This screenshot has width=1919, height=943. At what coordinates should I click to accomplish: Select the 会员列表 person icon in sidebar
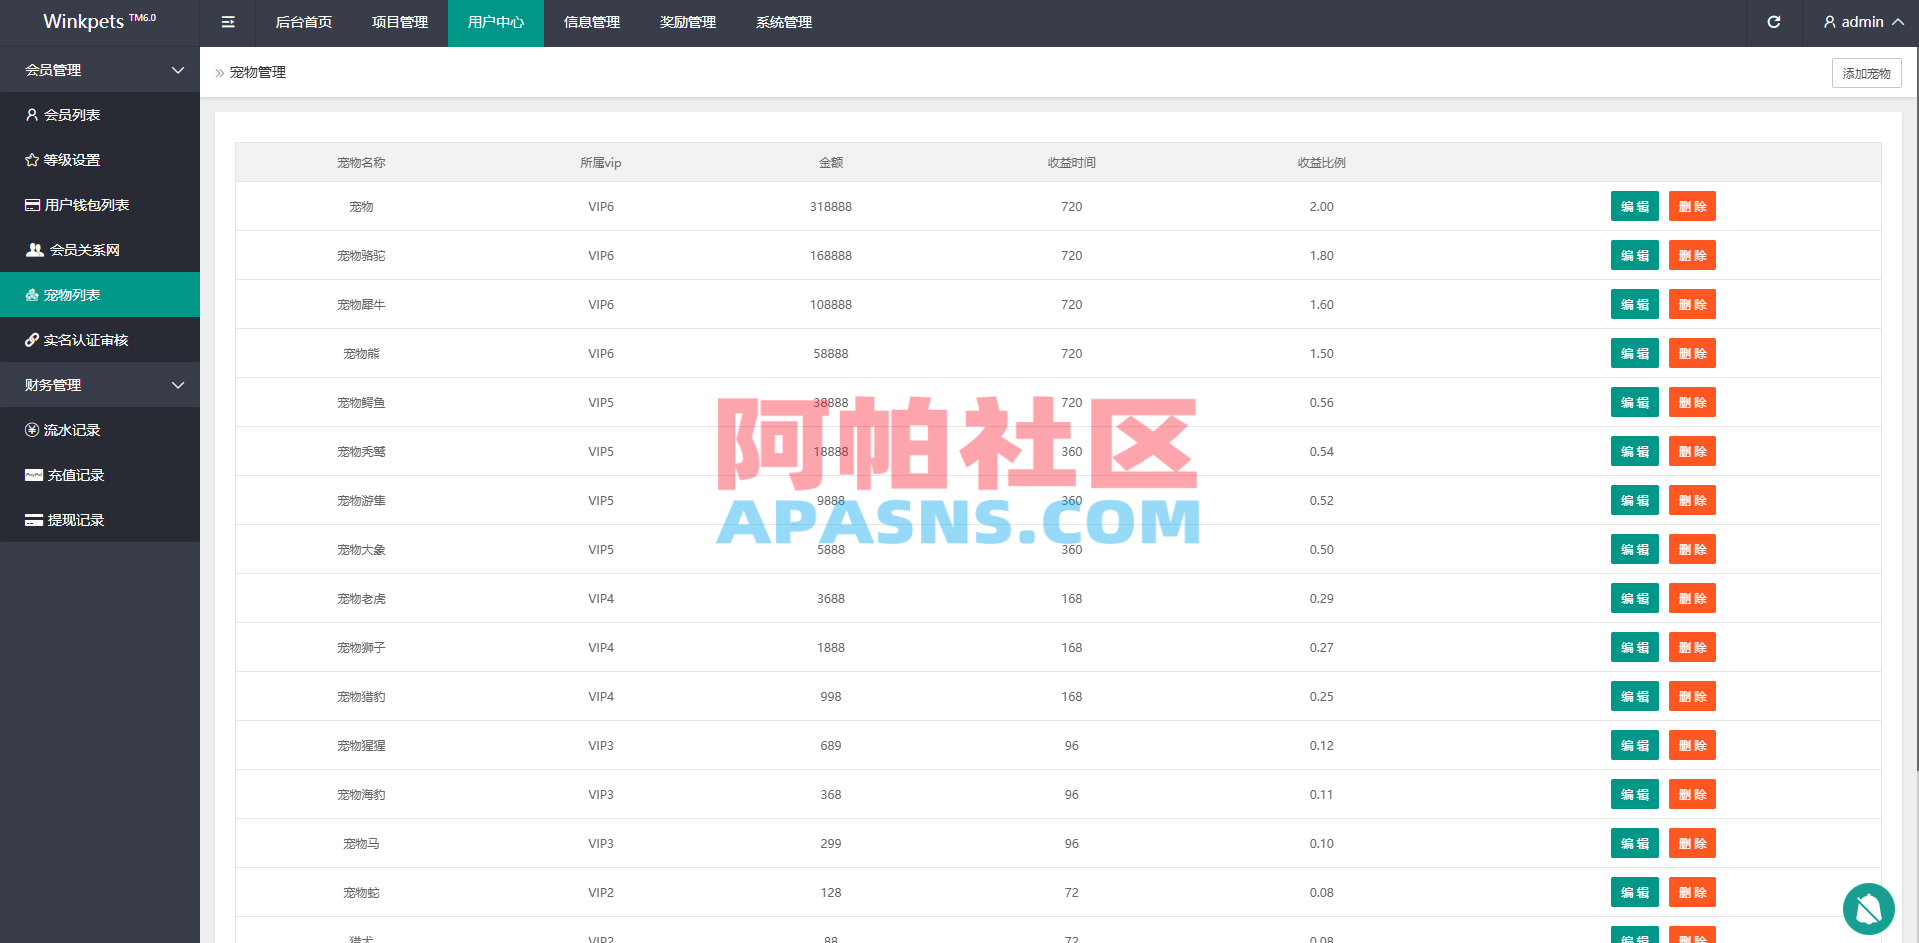pos(32,114)
